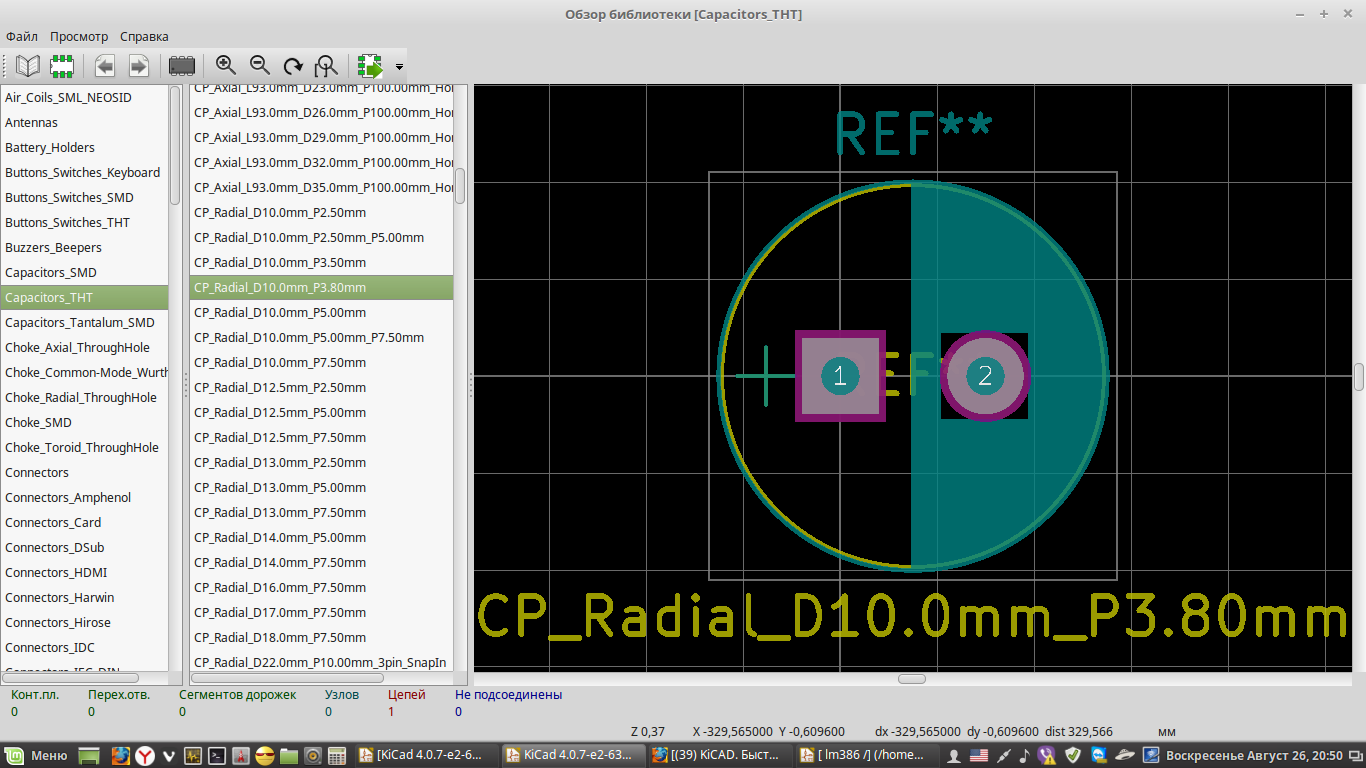Screen dimensions: 1366x768
Task: Click the footprint list vertical scrollbar thumb
Action: tap(460, 186)
